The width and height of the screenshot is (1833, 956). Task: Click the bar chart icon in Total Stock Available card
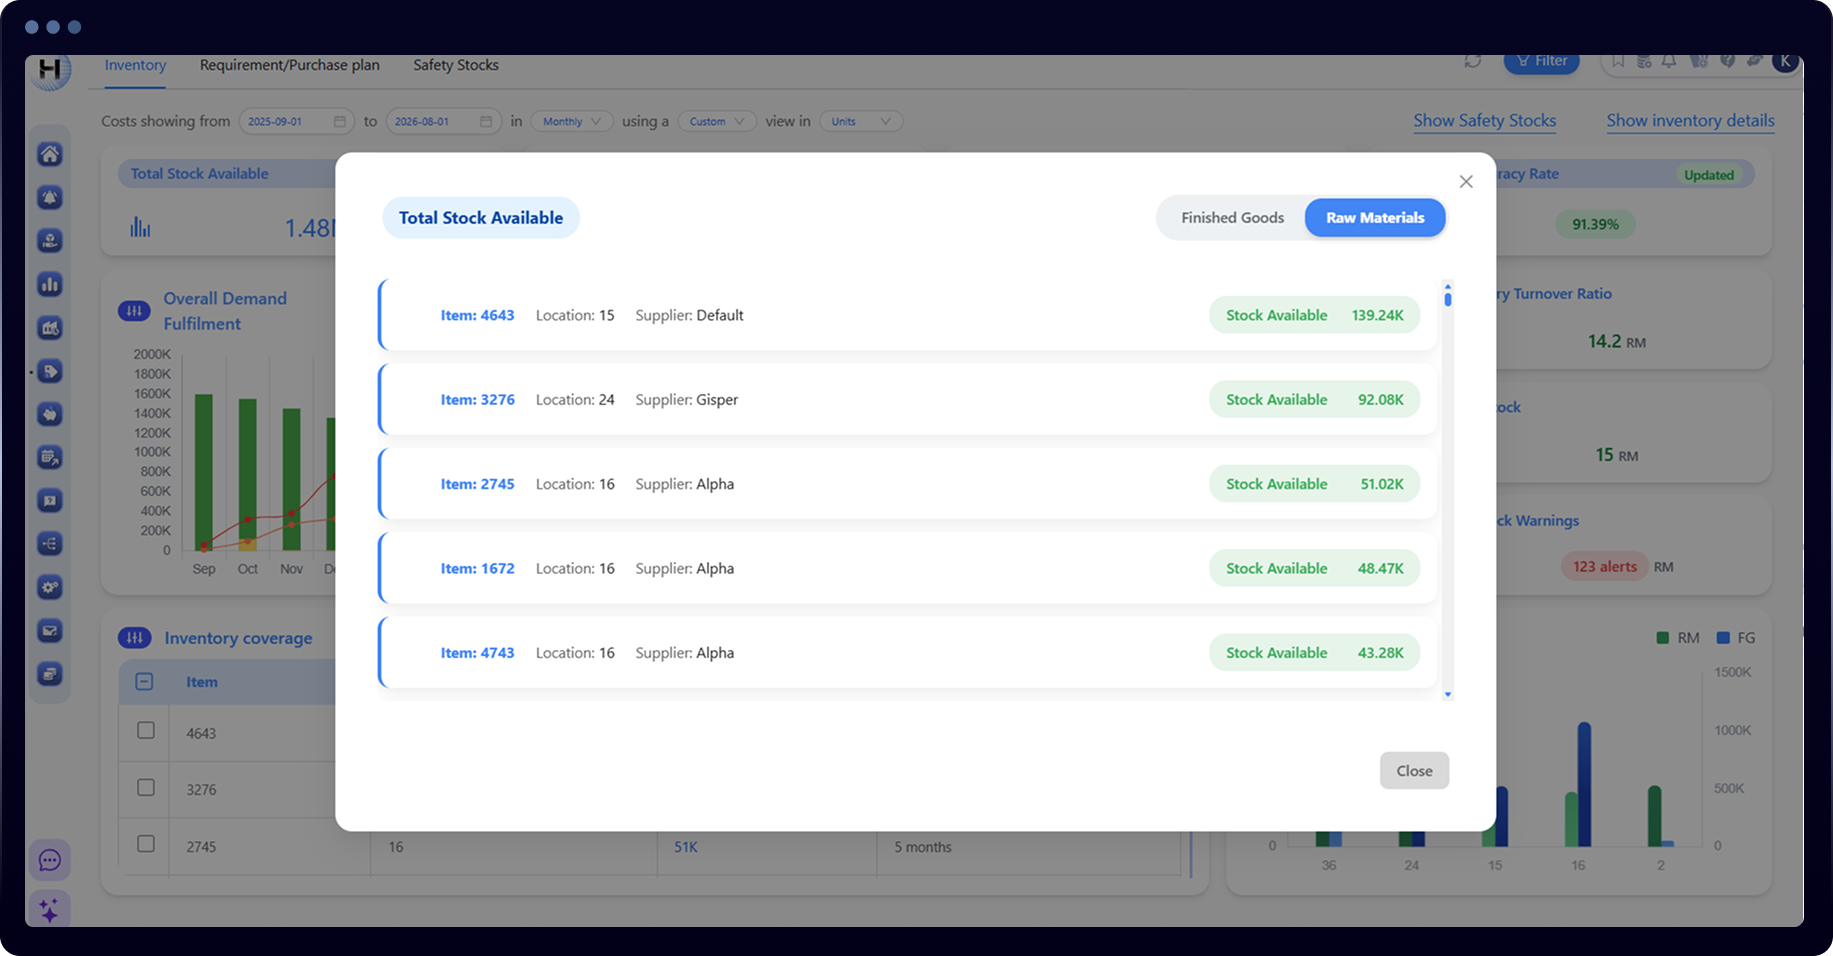[x=140, y=228]
